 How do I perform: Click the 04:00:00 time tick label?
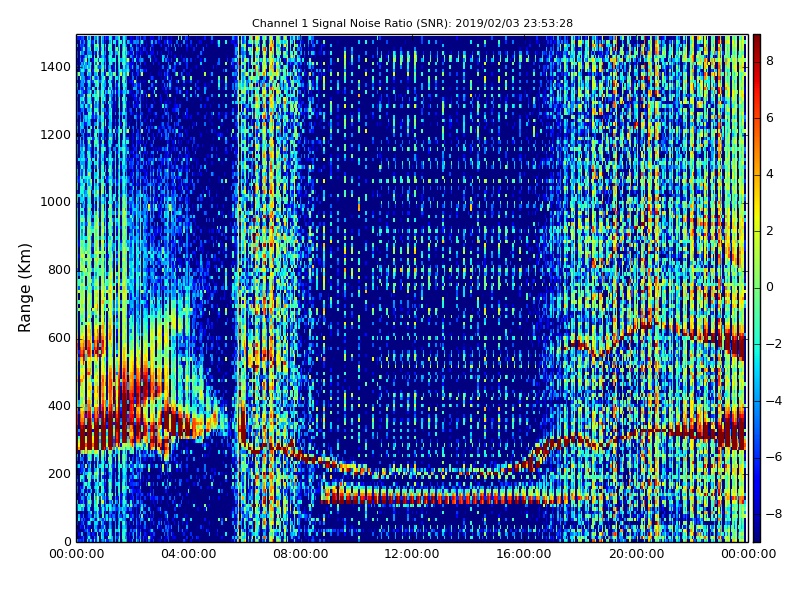189,554
